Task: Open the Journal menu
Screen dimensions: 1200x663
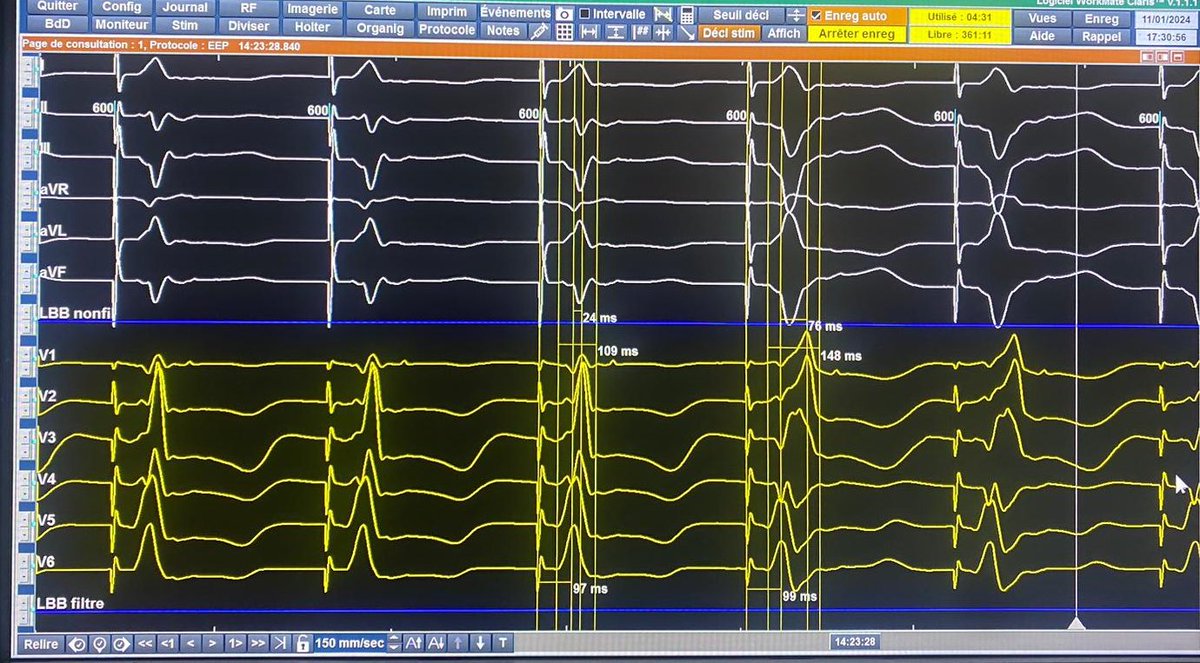Action: [x=184, y=8]
